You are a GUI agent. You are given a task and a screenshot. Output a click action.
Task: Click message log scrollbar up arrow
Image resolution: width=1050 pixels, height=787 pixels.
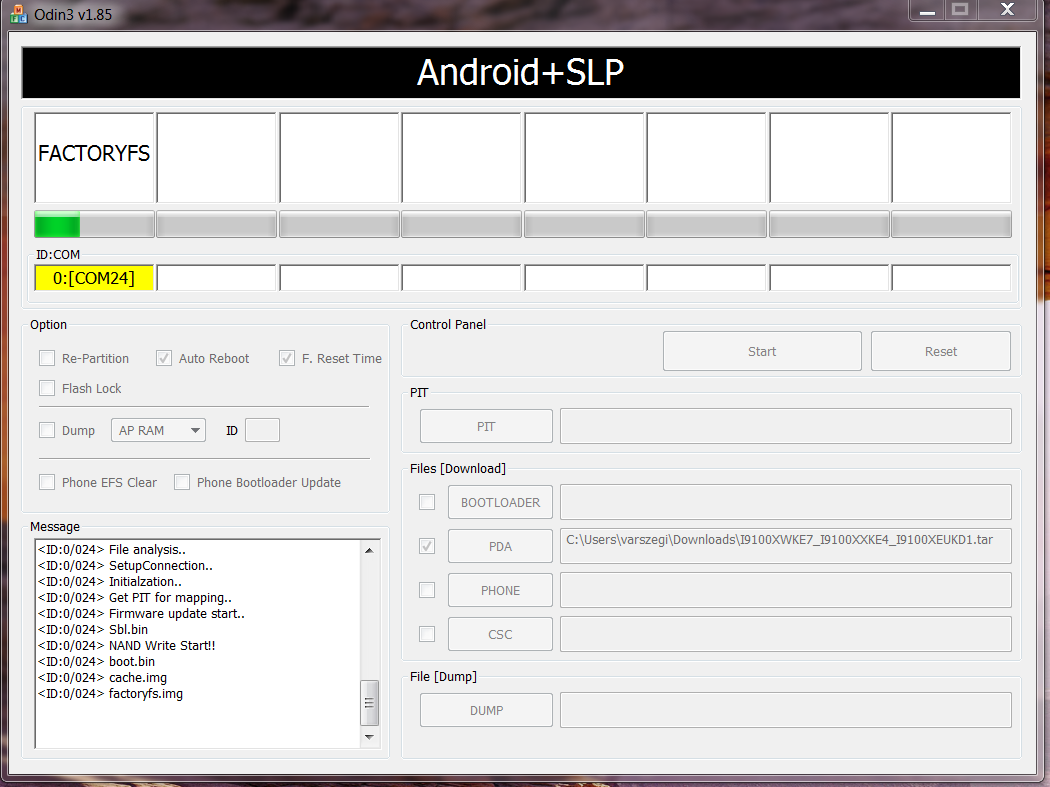coord(370,551)
